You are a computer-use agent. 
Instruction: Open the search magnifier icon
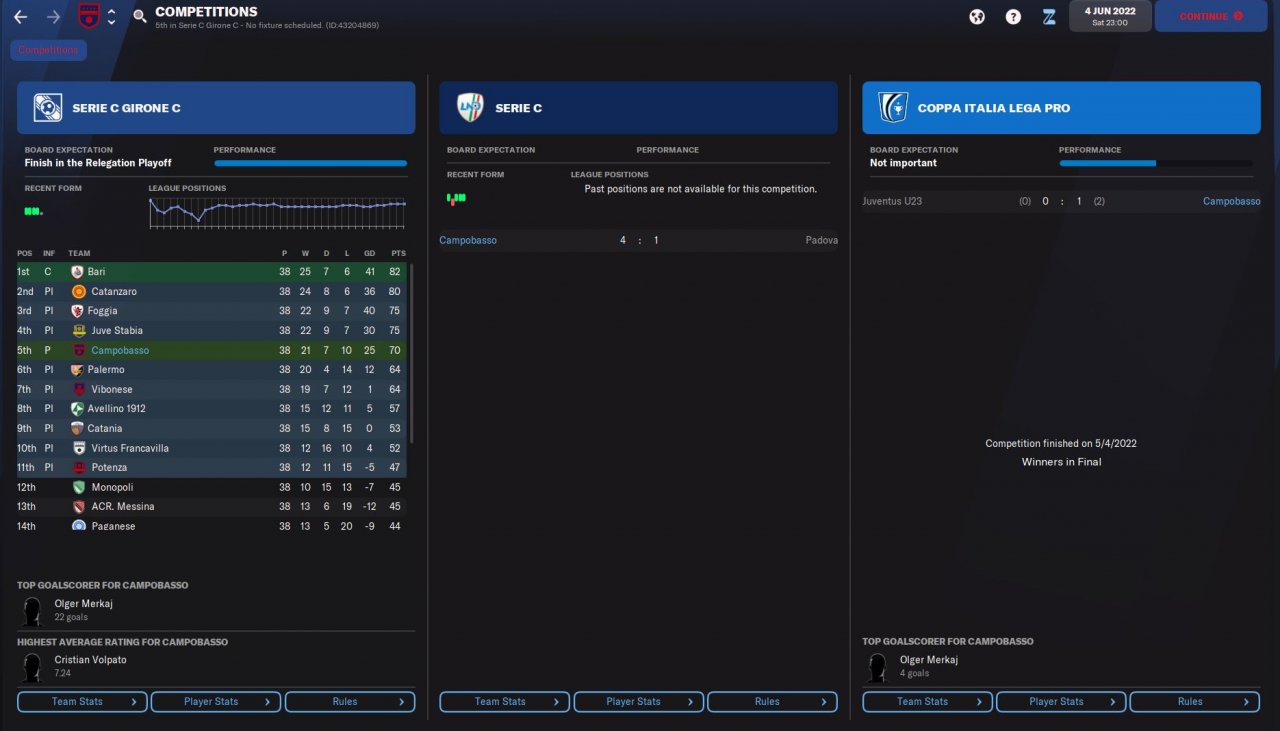pyautogui.click(x=140, y=16)
